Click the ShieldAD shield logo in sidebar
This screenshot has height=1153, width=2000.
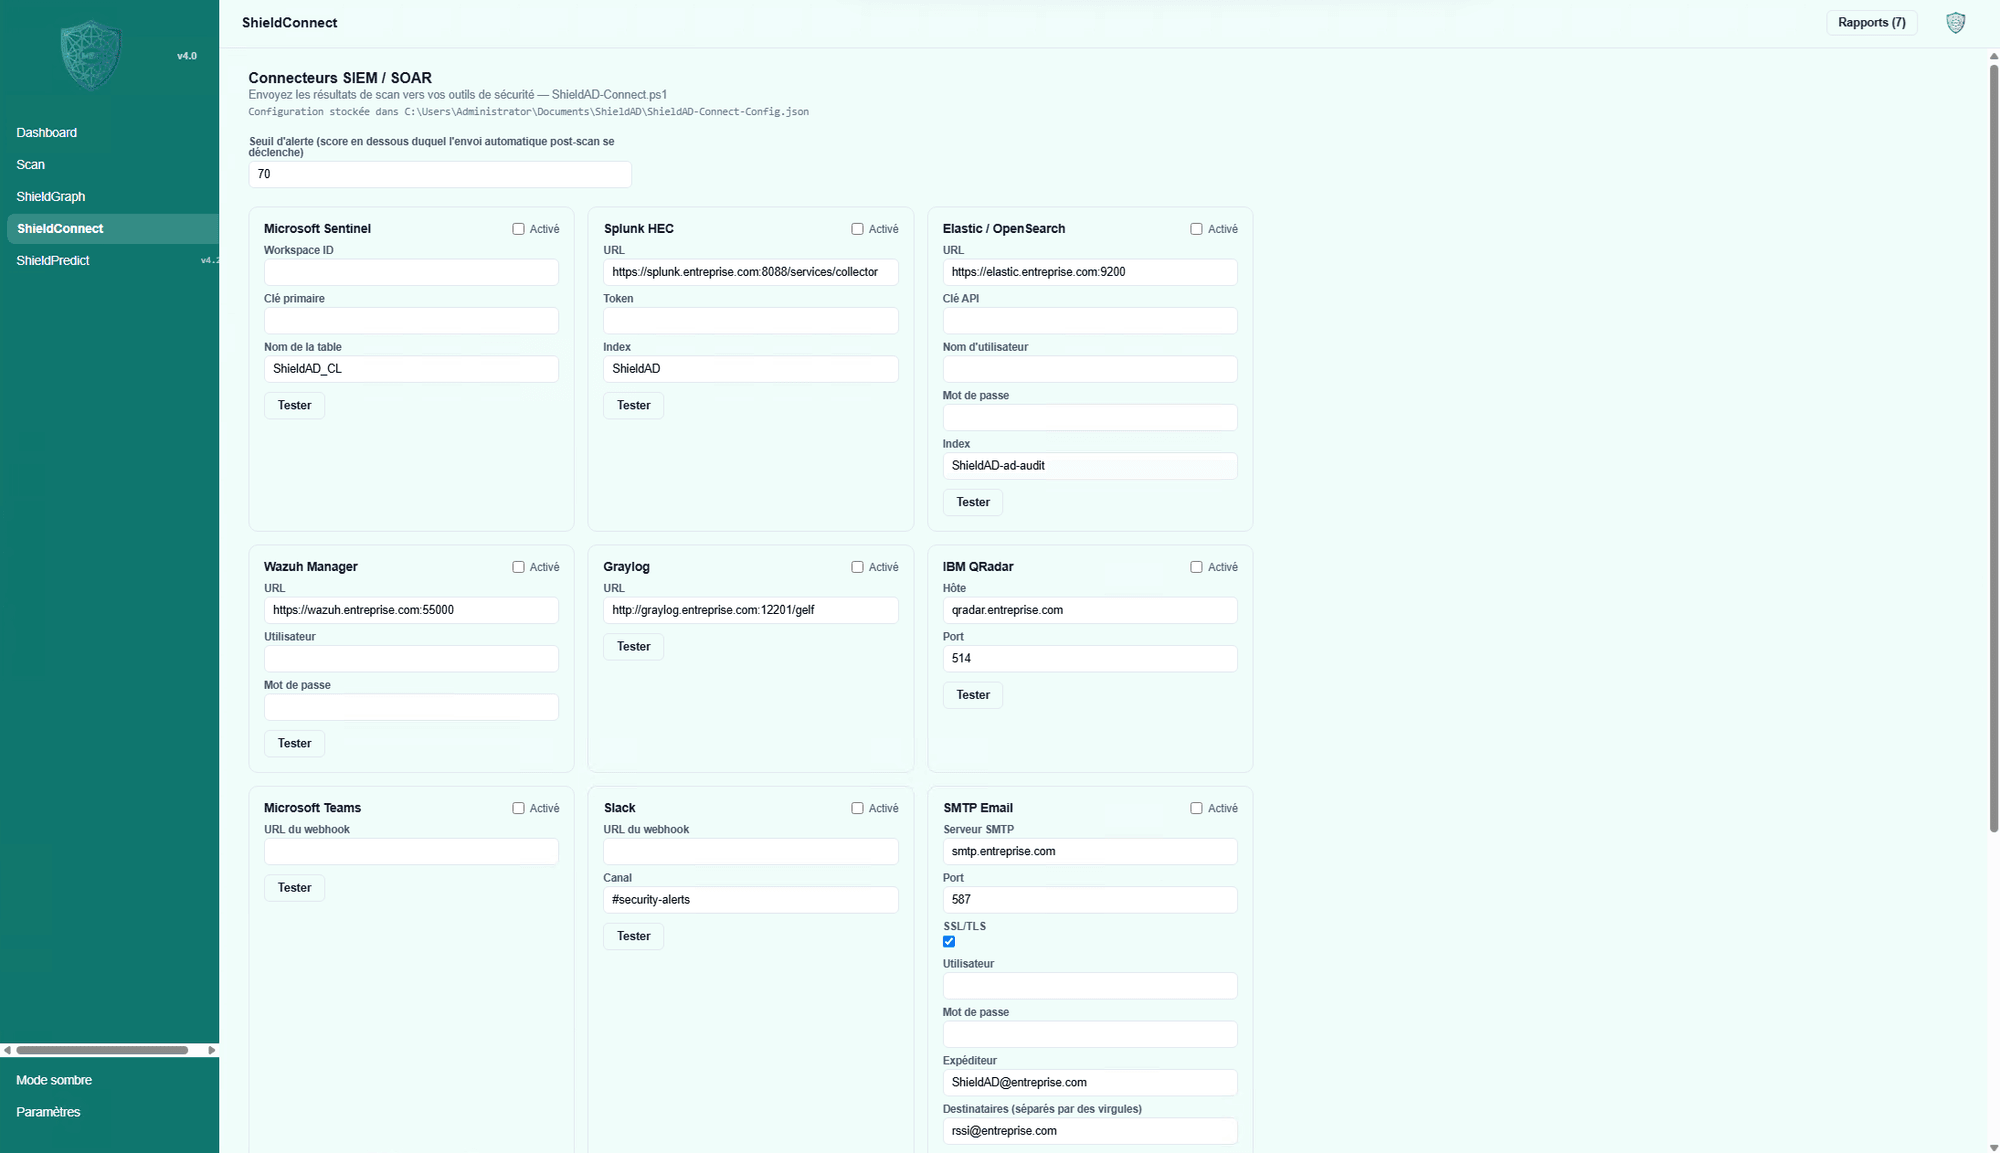click(x=91, y=55)
